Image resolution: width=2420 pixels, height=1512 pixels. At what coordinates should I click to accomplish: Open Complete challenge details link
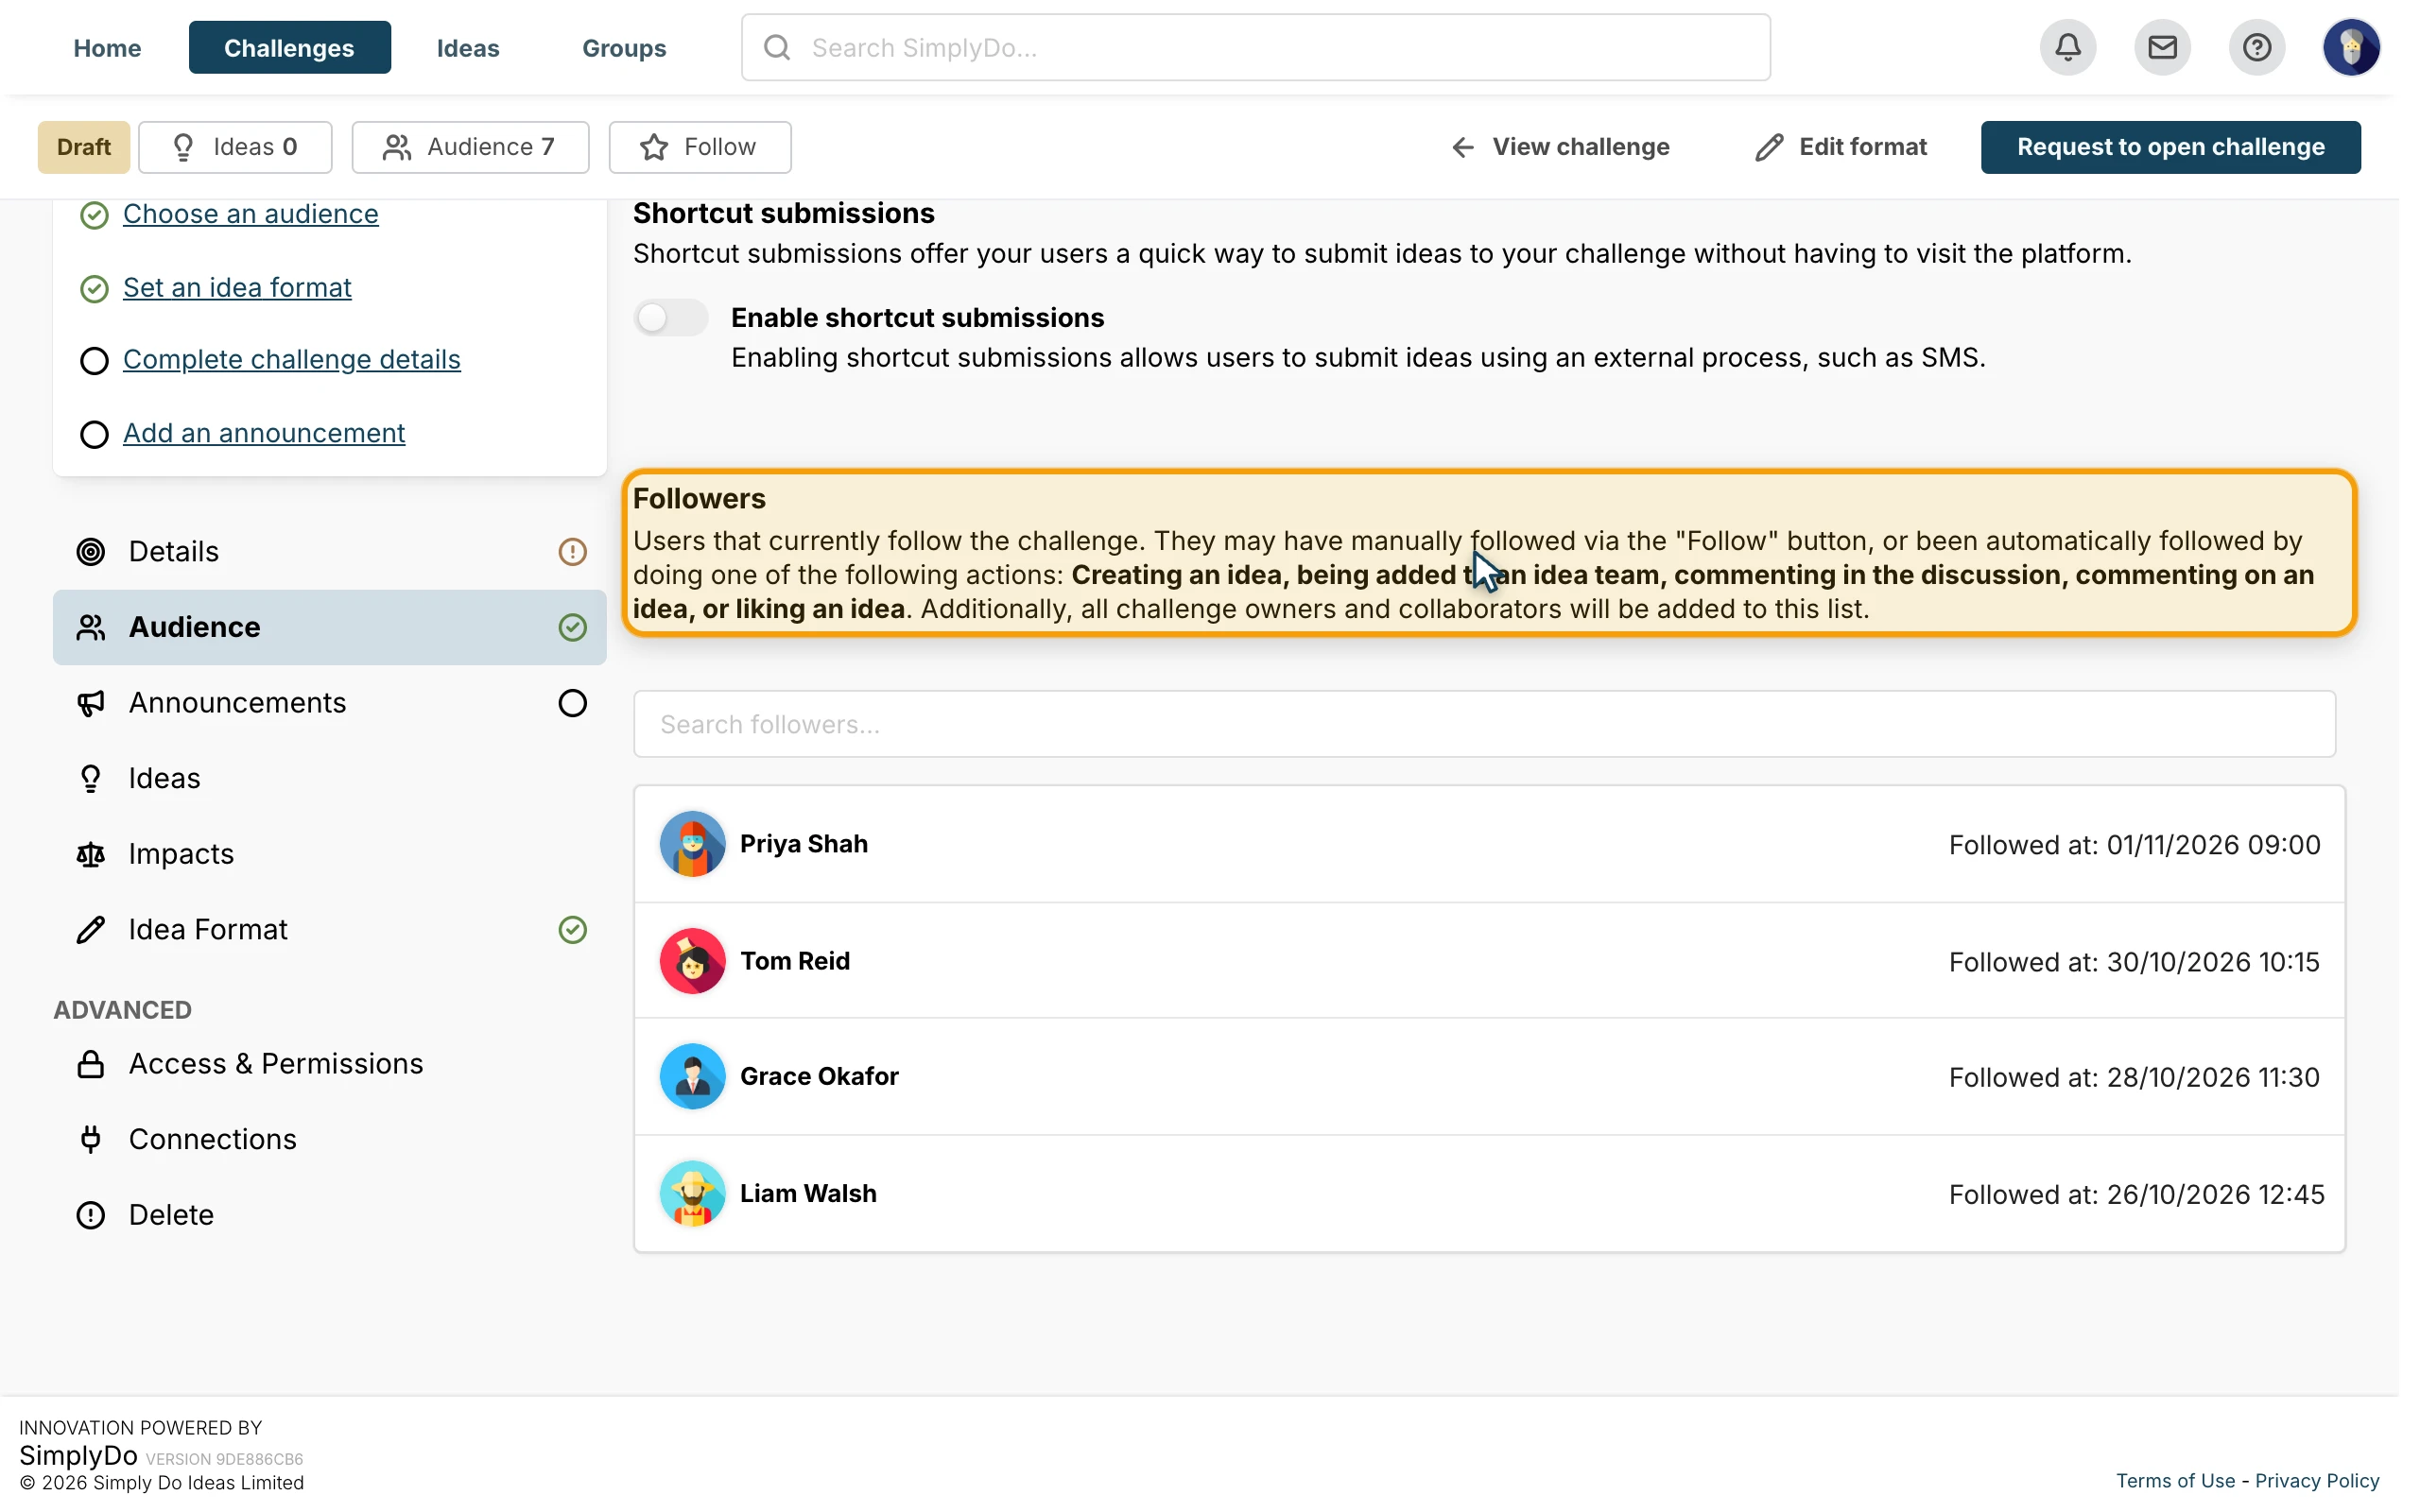291,360
